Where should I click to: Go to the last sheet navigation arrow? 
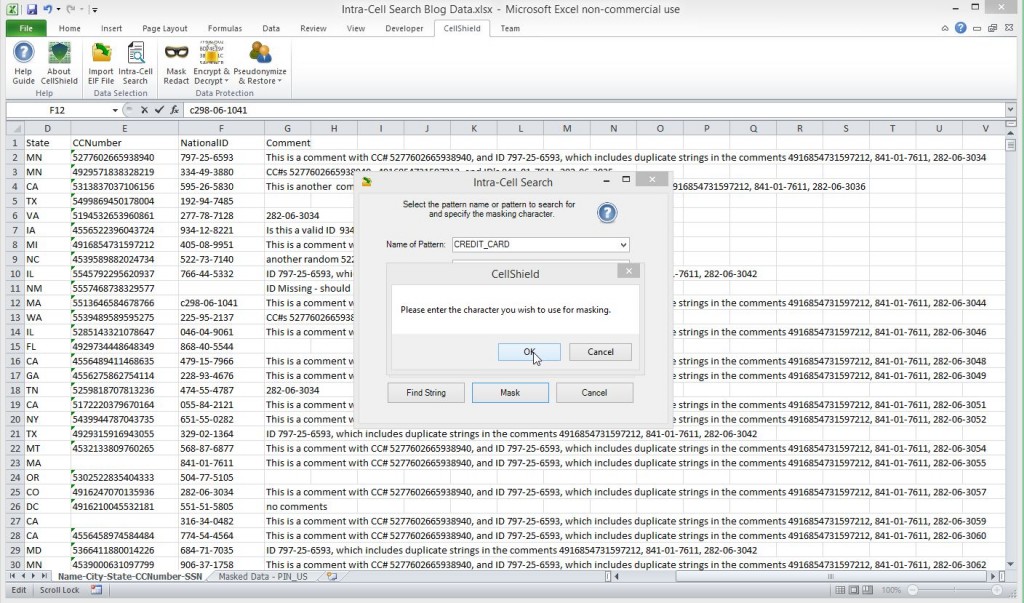(44, 576)
